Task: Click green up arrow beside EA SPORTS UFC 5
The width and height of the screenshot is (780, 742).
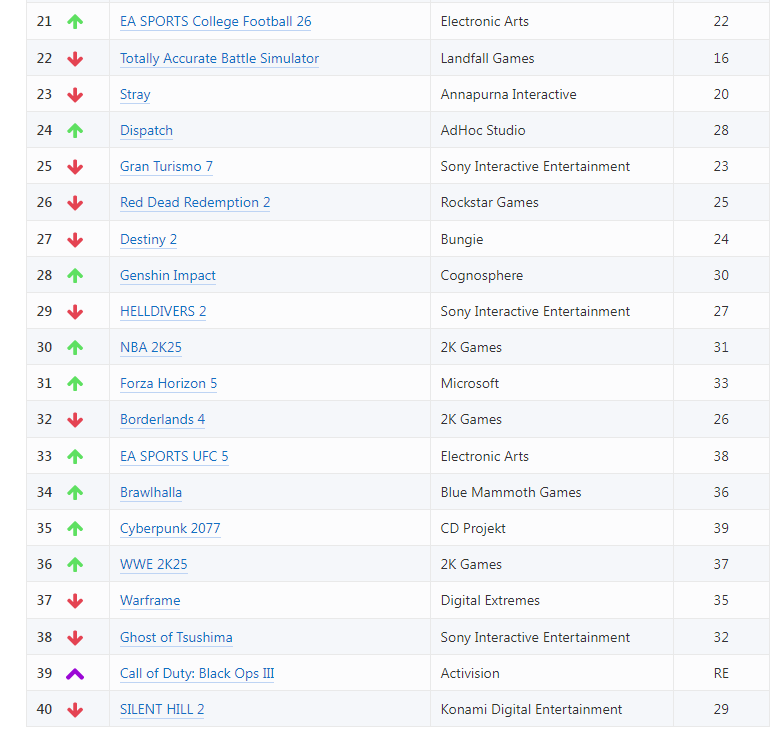Action: 75,456
